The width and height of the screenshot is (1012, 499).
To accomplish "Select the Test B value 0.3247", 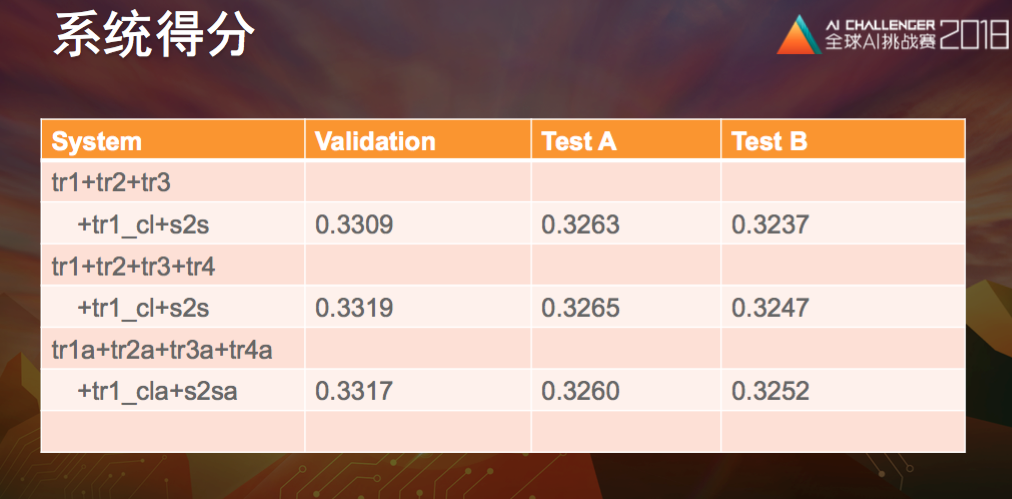I will [770, 308].
